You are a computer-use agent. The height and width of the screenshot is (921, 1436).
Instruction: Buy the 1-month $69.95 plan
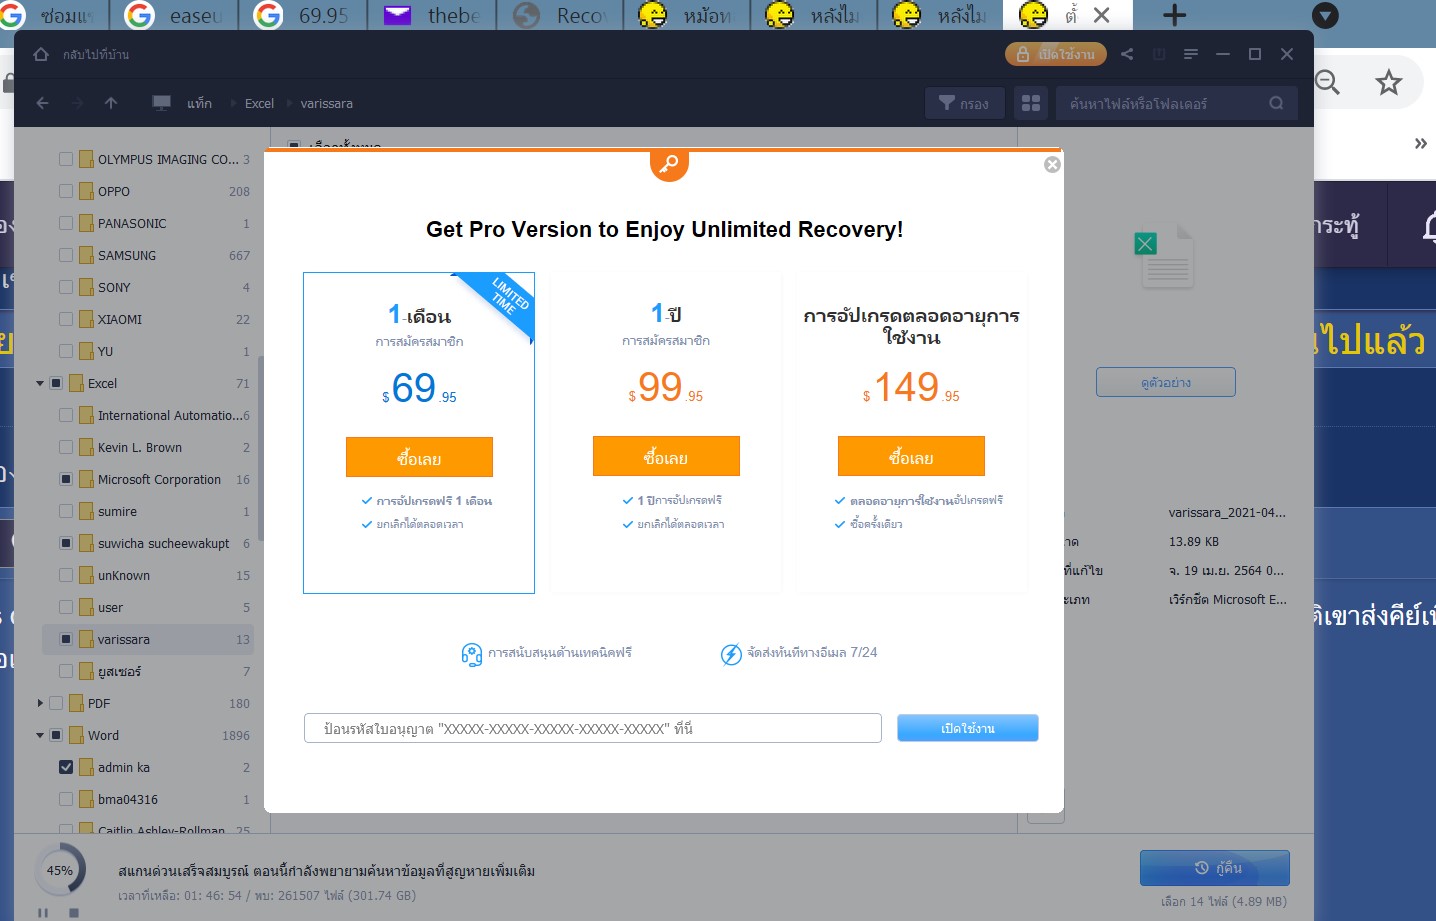click(x=419, y=457)
